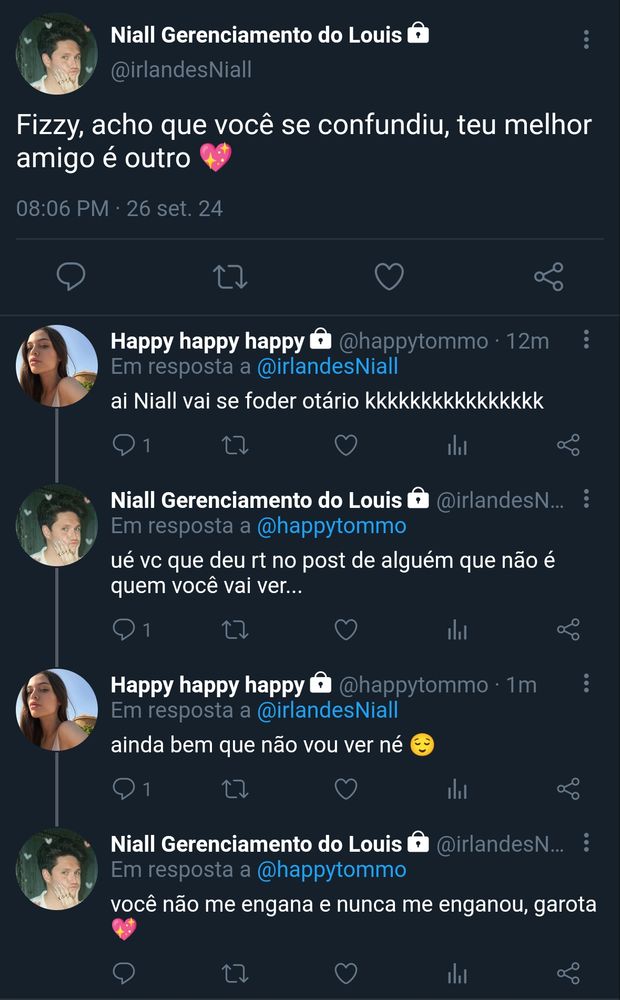Open more options on the last Niall reply
620x1000 pixels.
pyautogui.click(x=586, y=843)
